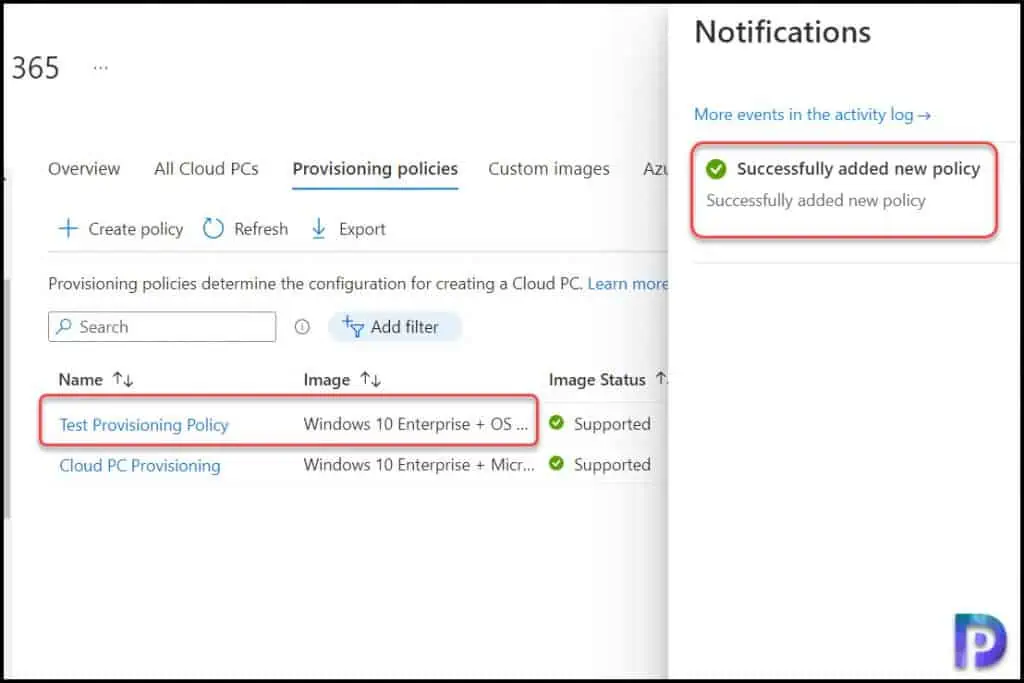
Task: Click the Supported status icon for Cloud PC Provisioning
Action: 556,463
